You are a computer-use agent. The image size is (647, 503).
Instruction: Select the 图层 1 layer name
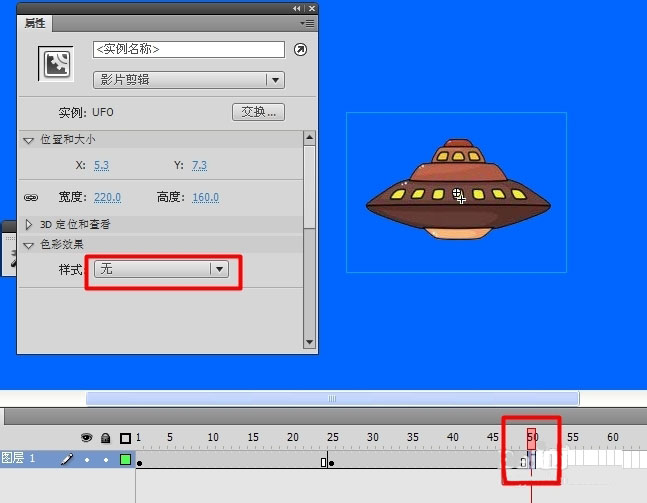tap(18, 458)
